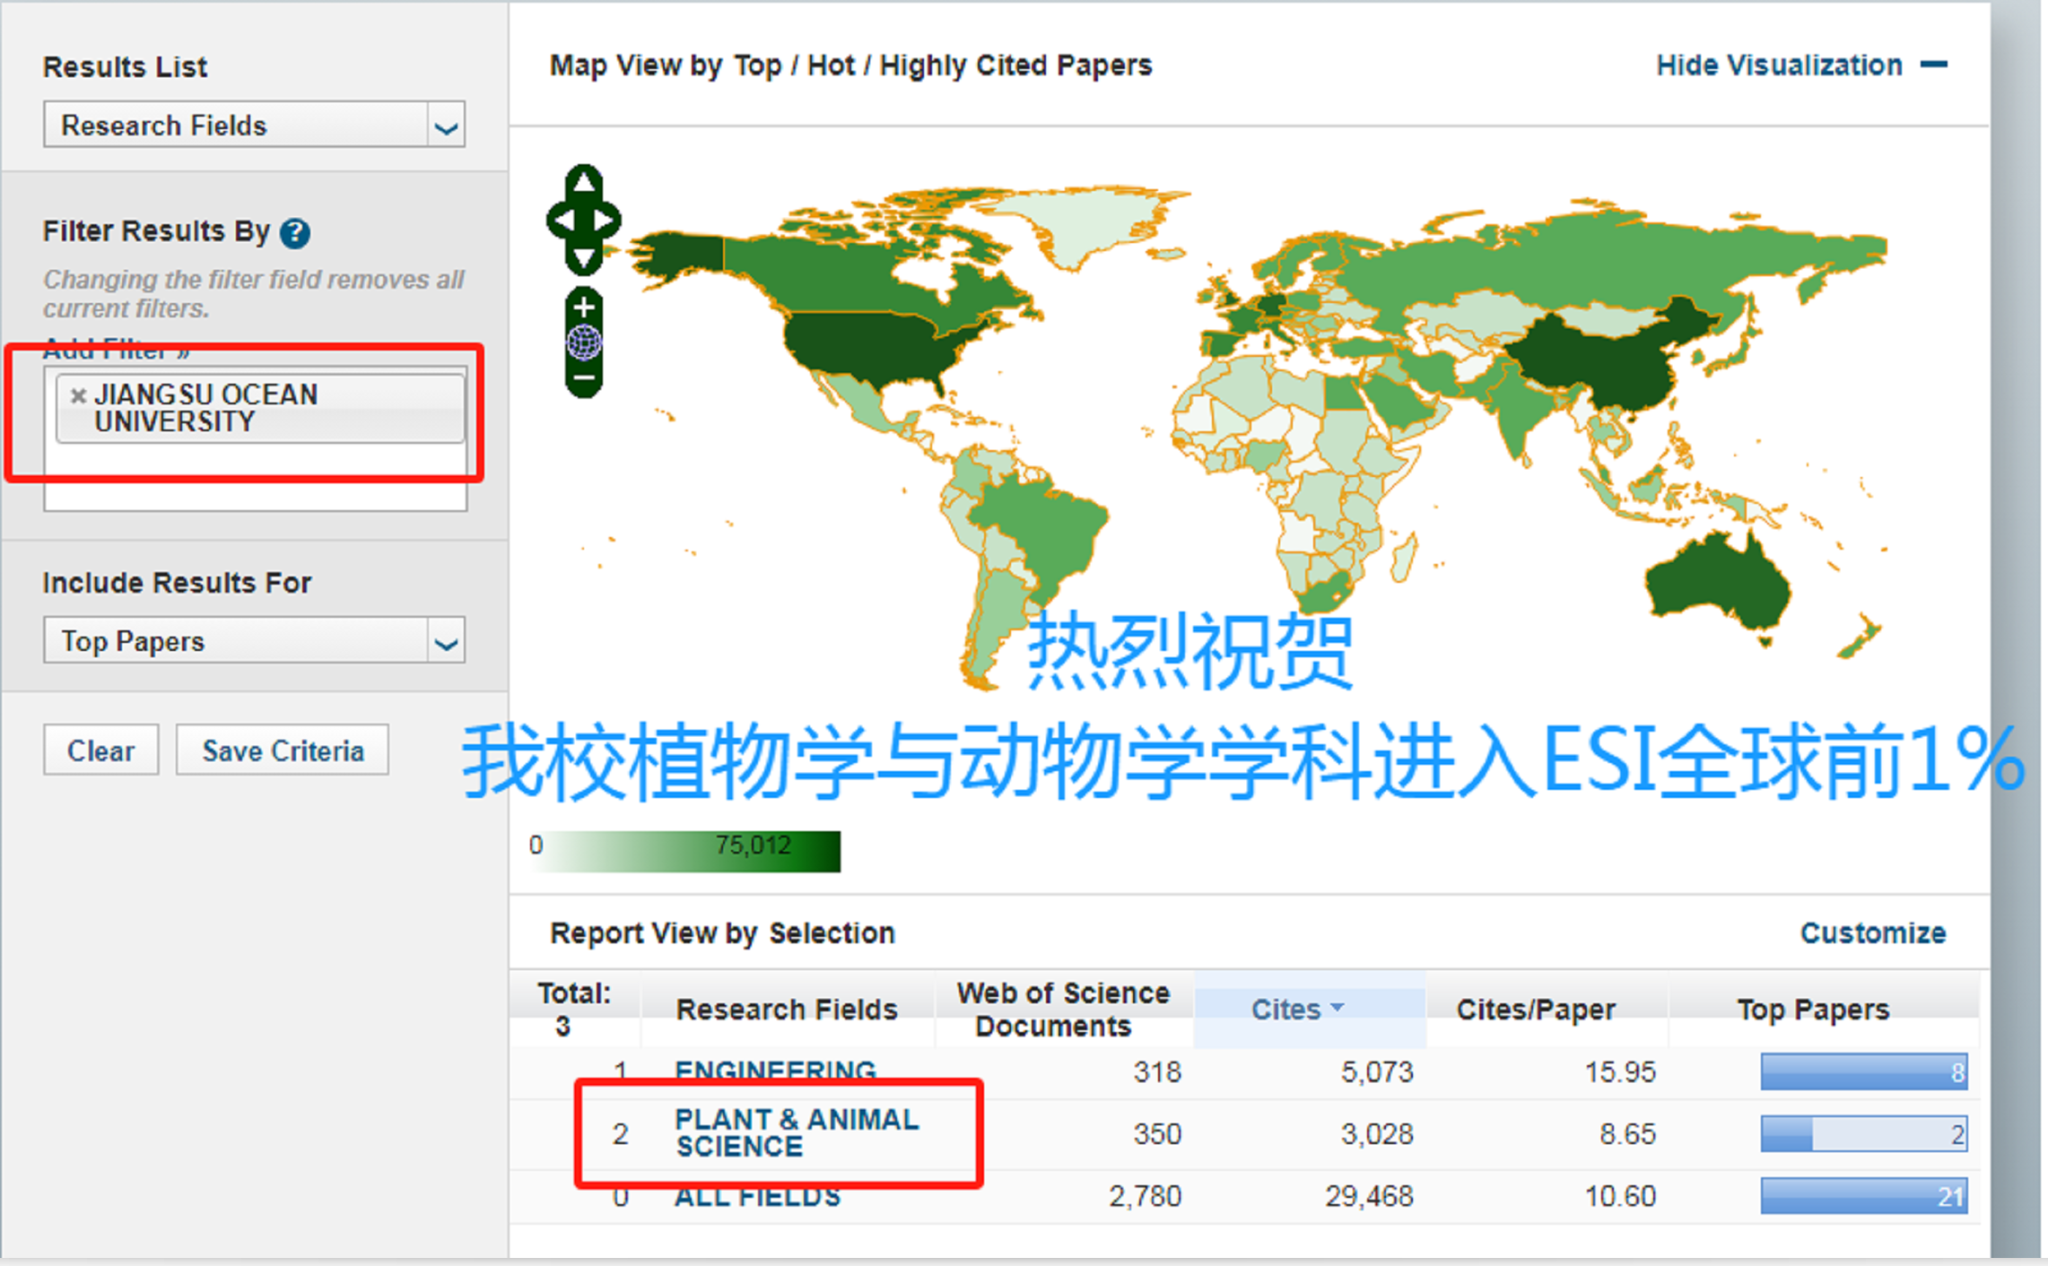Pan the map up arrow

pos(584,183)
